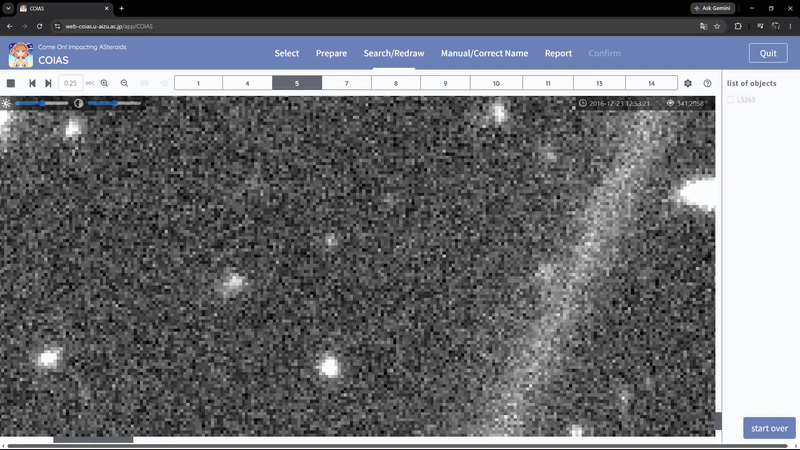Open a new browser tab
This screenshot has width=800, height=450.
click(121, 8)
